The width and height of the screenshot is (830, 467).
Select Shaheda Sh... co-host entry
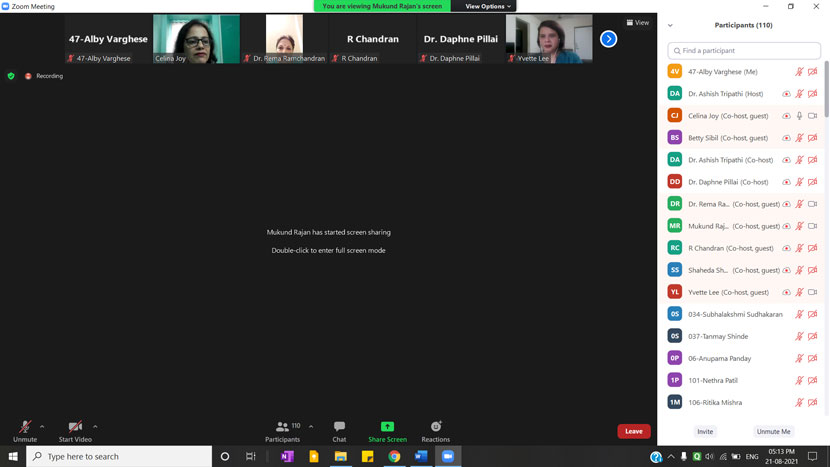741,270
